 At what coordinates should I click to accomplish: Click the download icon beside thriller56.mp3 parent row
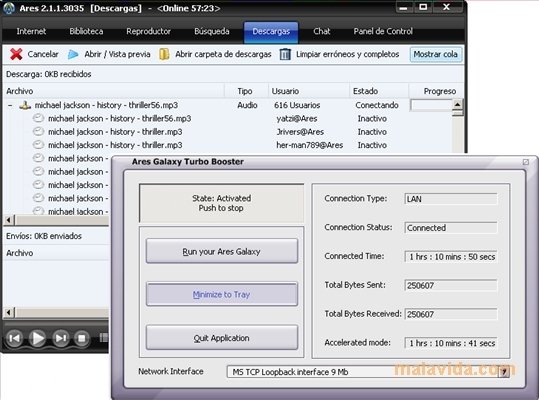pyautogui.click(x=25, y=105)
